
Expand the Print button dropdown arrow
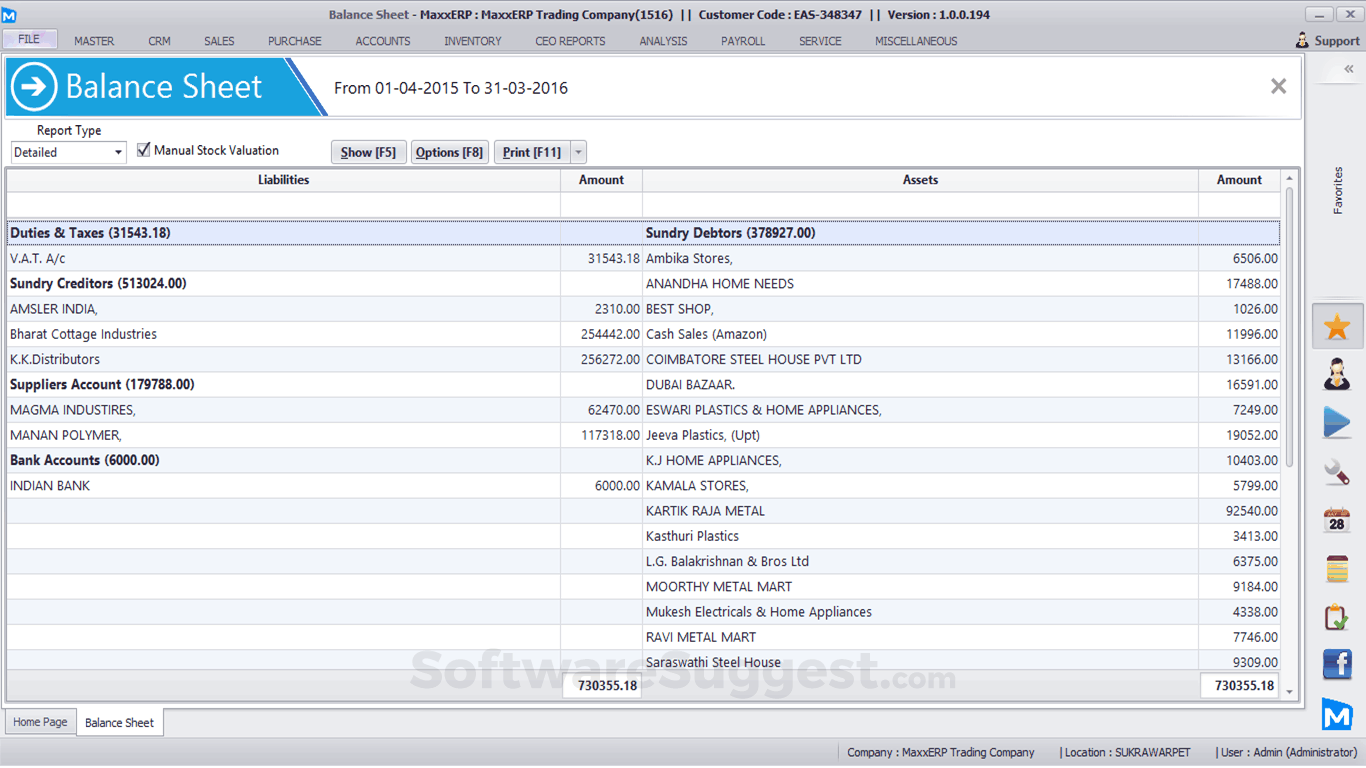(578, 153)
